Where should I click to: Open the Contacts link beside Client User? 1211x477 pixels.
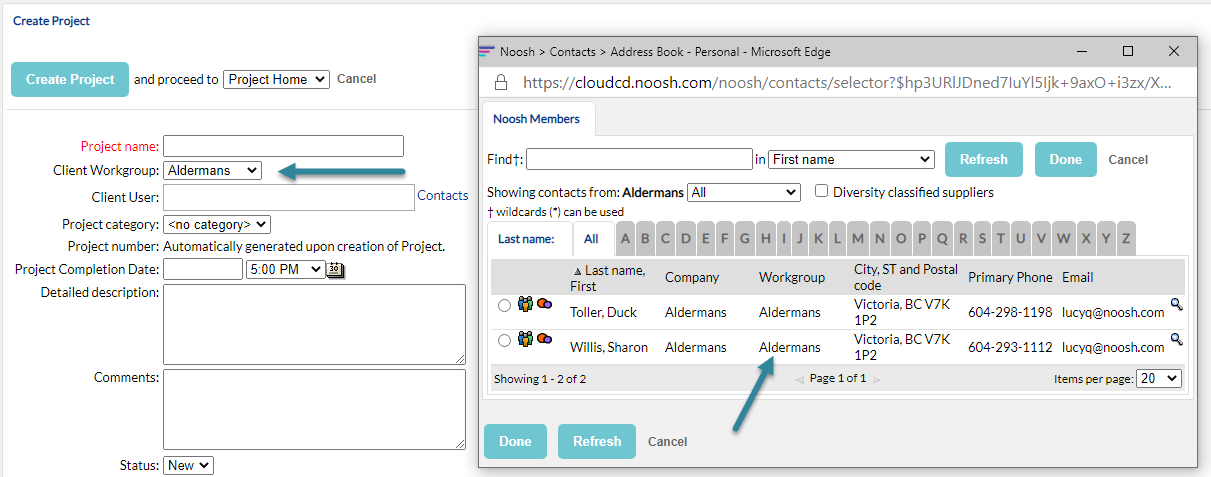coord(443,196)
